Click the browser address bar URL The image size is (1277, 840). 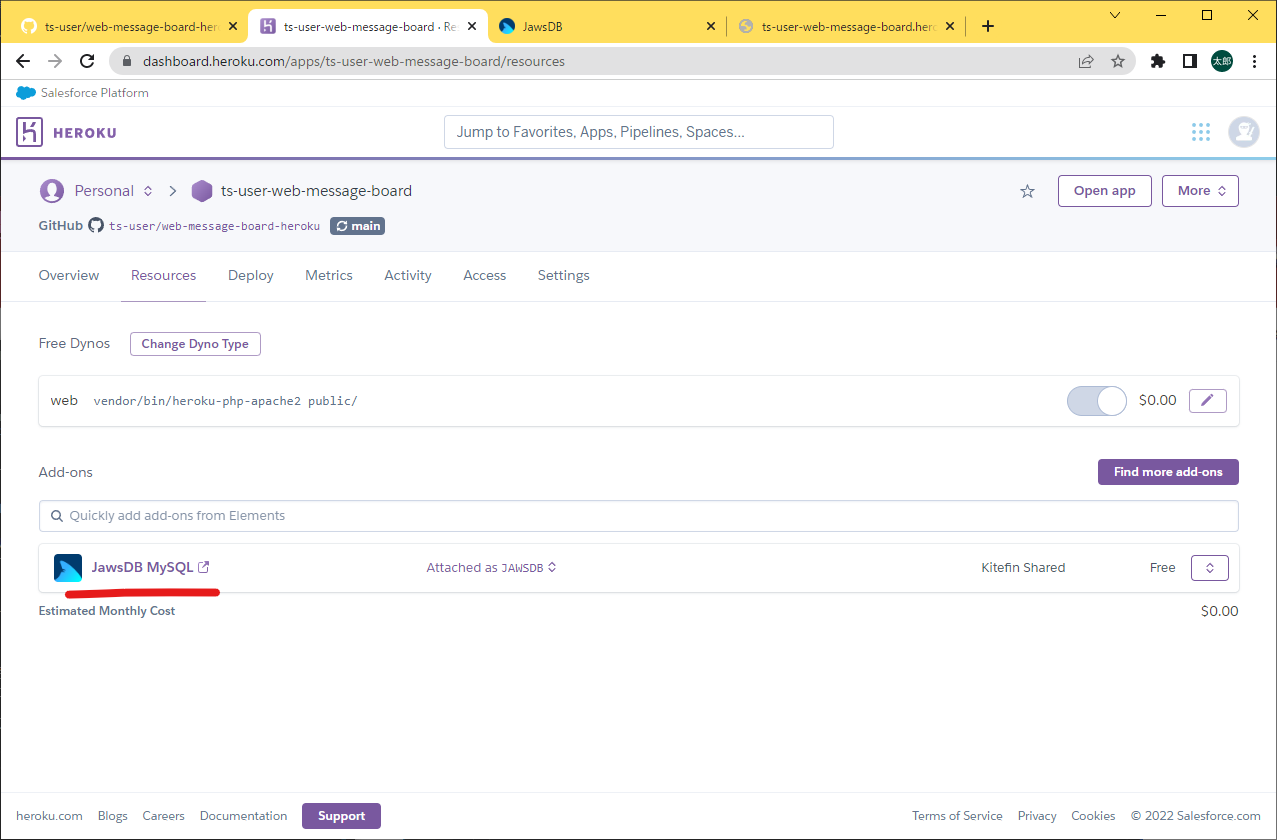click(354, 61)
